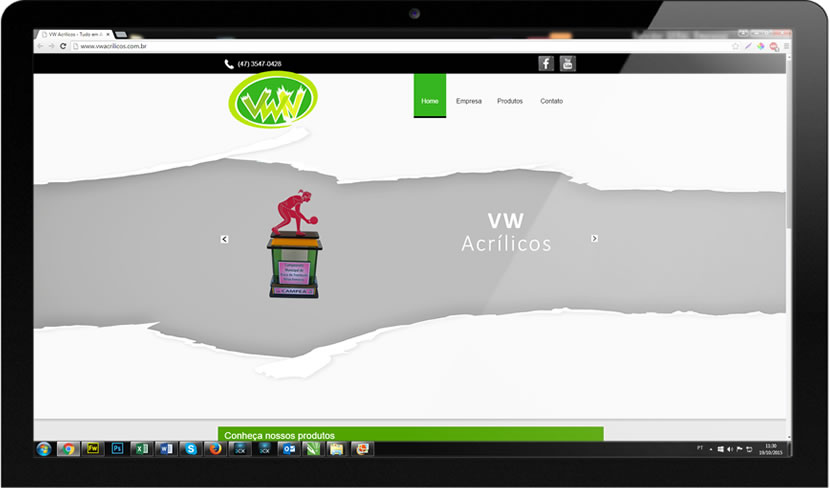Click the green VW logo
The height and width of the screenshot is (488, 830).
[273, 100]
